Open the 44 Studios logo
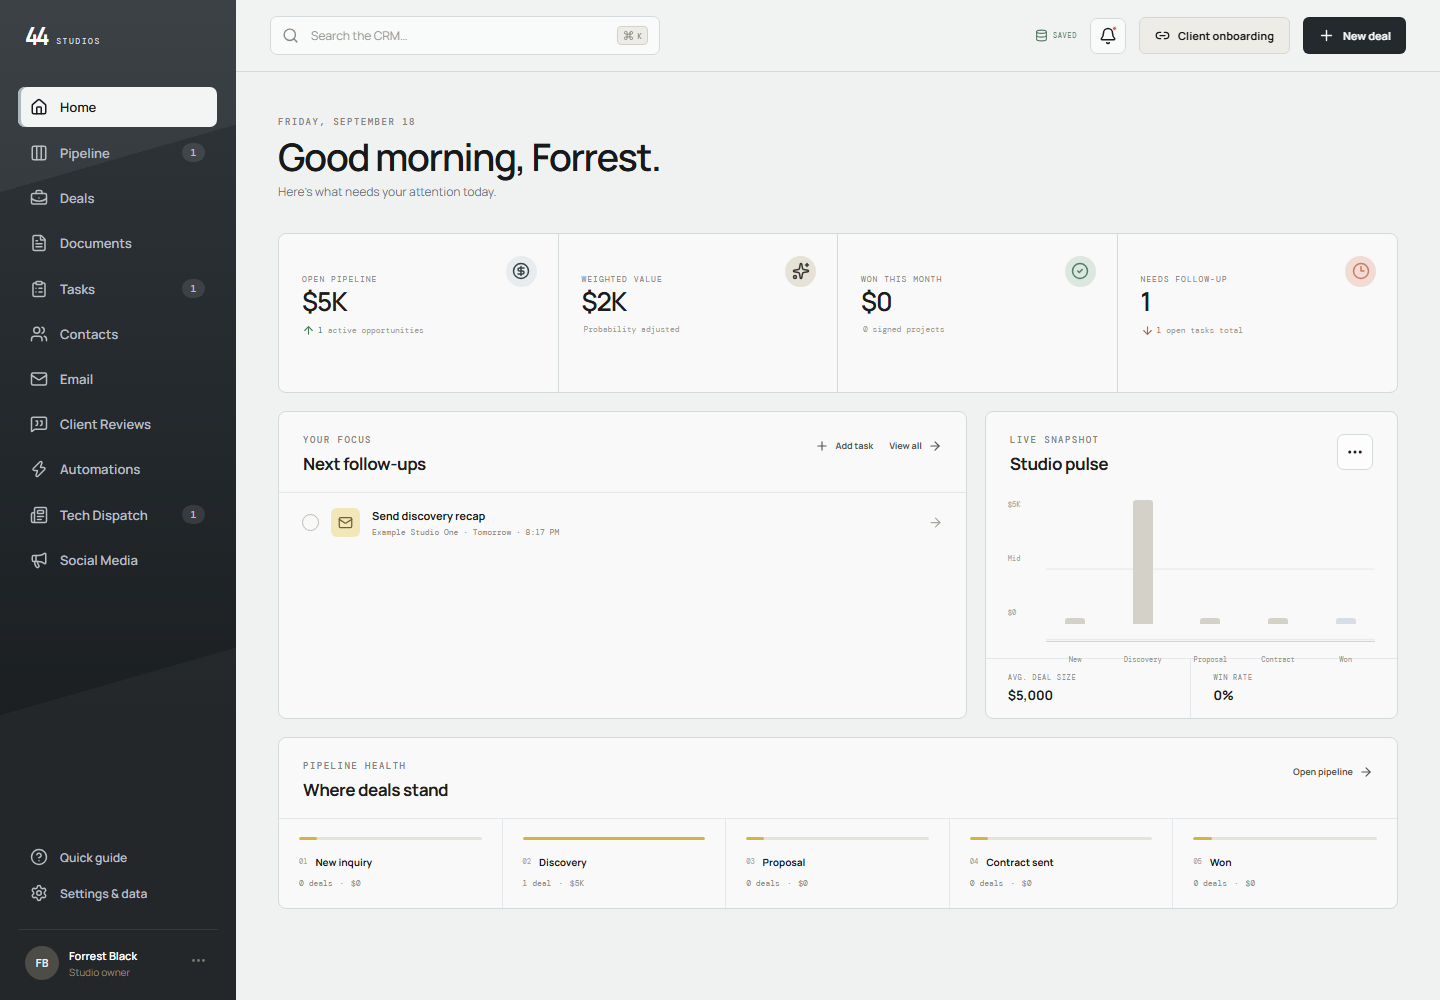 point(62,37)
